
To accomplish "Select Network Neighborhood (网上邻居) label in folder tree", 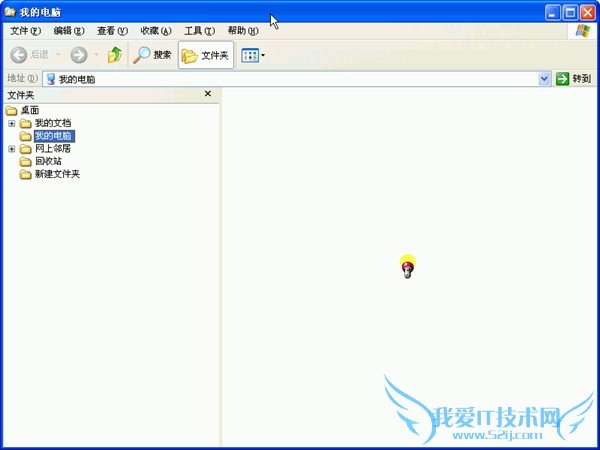I will [53, 148].
